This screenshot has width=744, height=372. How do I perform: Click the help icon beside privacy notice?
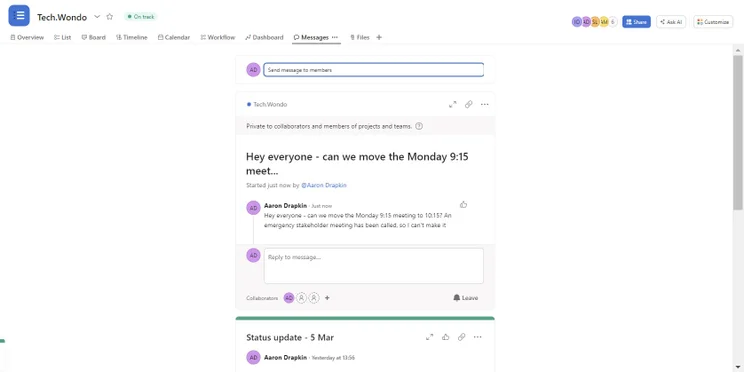point(419,126)
